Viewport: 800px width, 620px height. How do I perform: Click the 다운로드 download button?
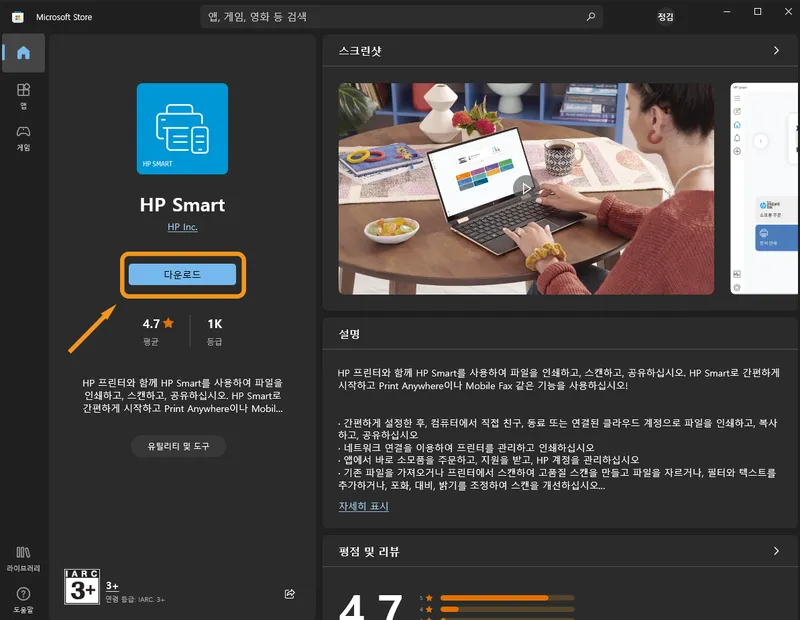182,275
